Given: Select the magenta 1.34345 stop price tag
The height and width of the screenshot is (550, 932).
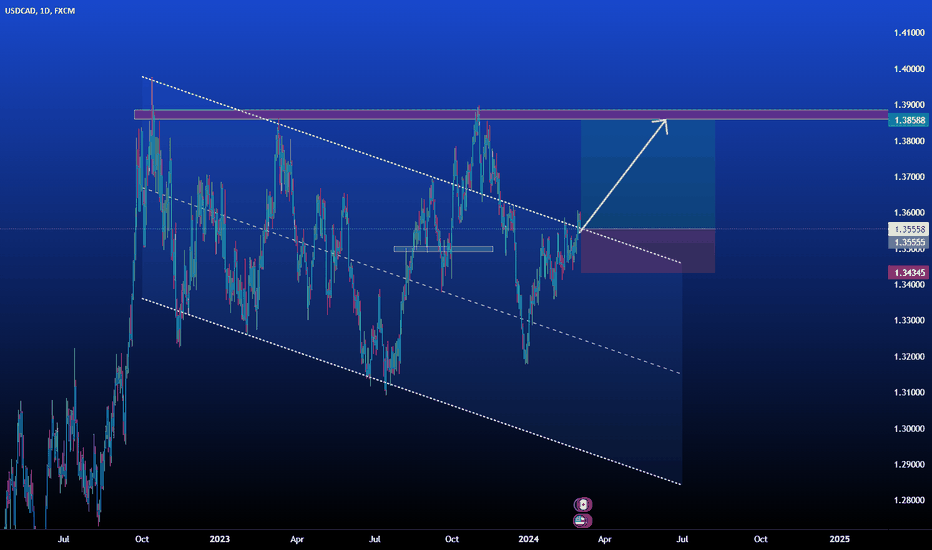Looking at the screenshot, I should tap(908, 273).
